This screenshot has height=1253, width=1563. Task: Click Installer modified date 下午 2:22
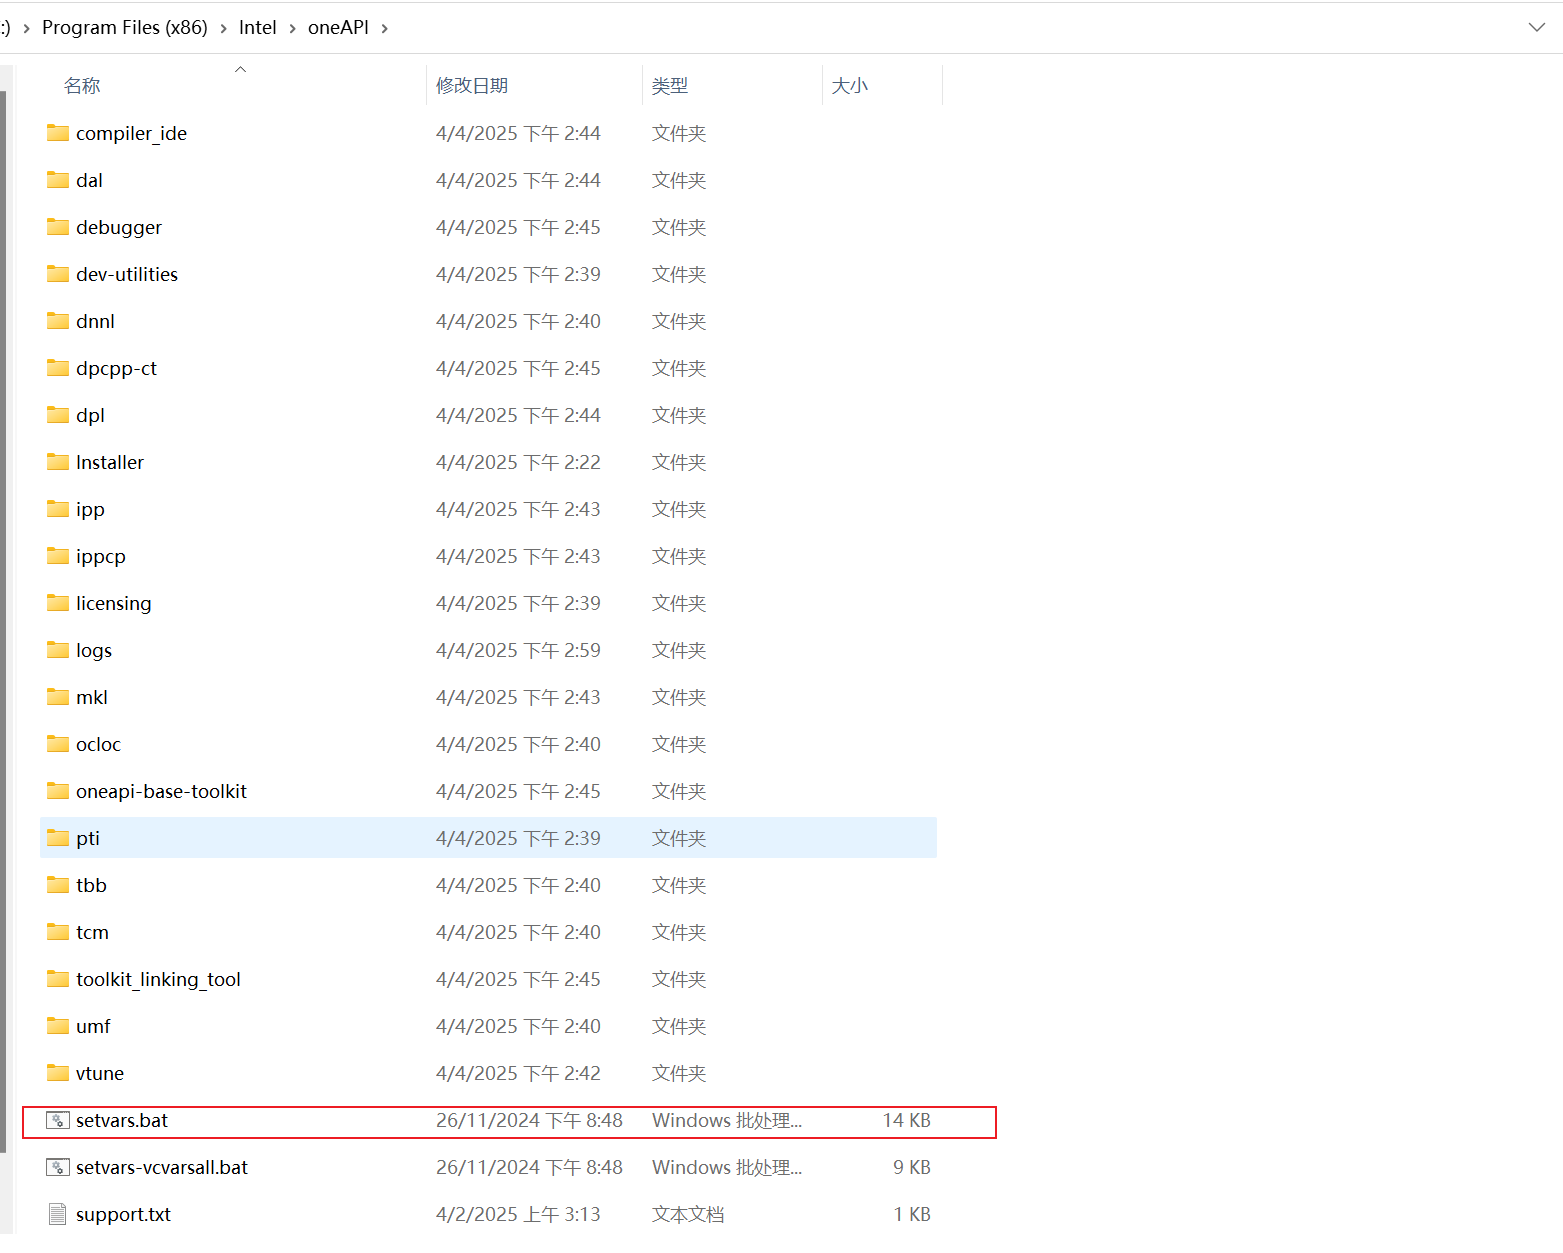click(x=518, y=462)
